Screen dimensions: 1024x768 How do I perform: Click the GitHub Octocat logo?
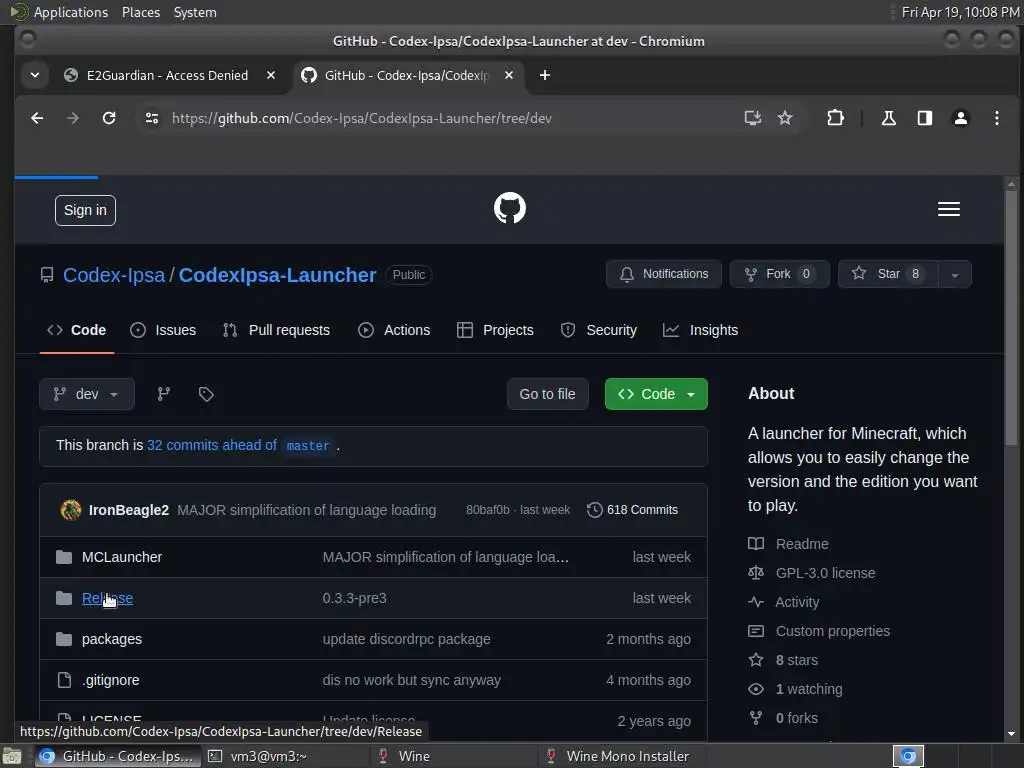point(510,208)
